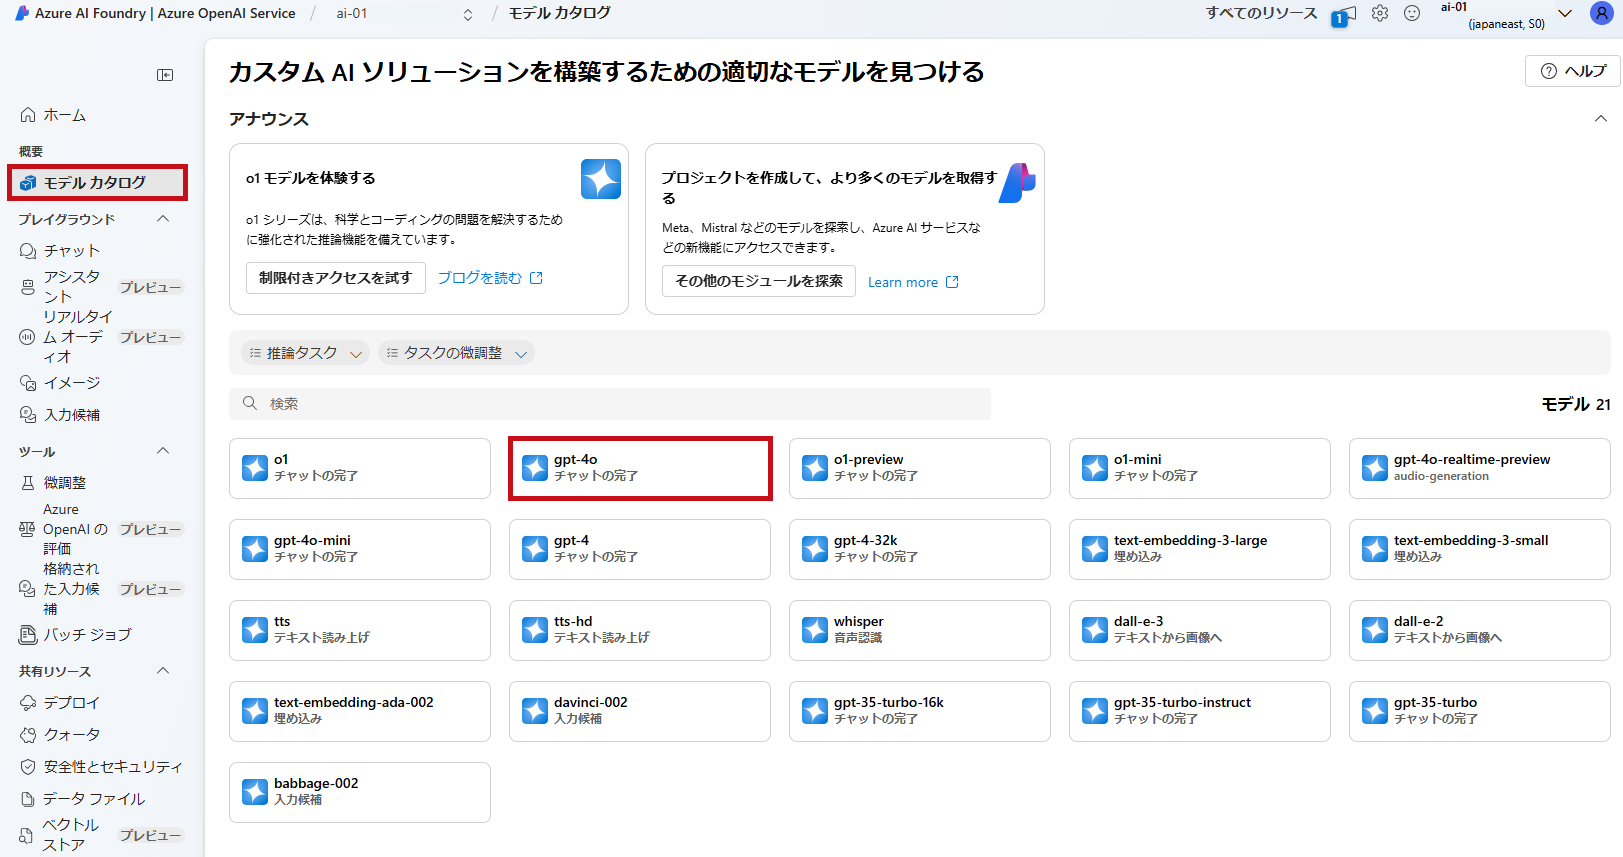Screen dimensions: 1623x857
Task: Open the Fine-tuning flask icon
Action: pyautogui.click(x=28, y=483)
